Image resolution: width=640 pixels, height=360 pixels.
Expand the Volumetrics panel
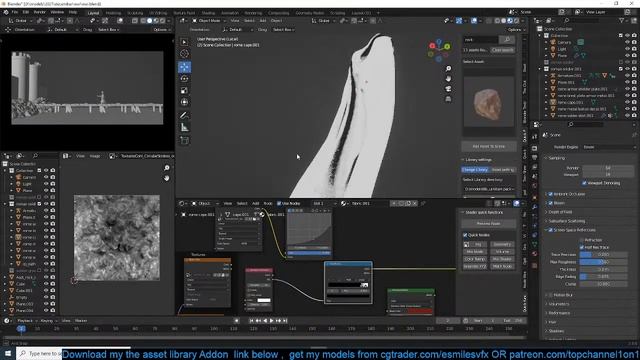558,304
